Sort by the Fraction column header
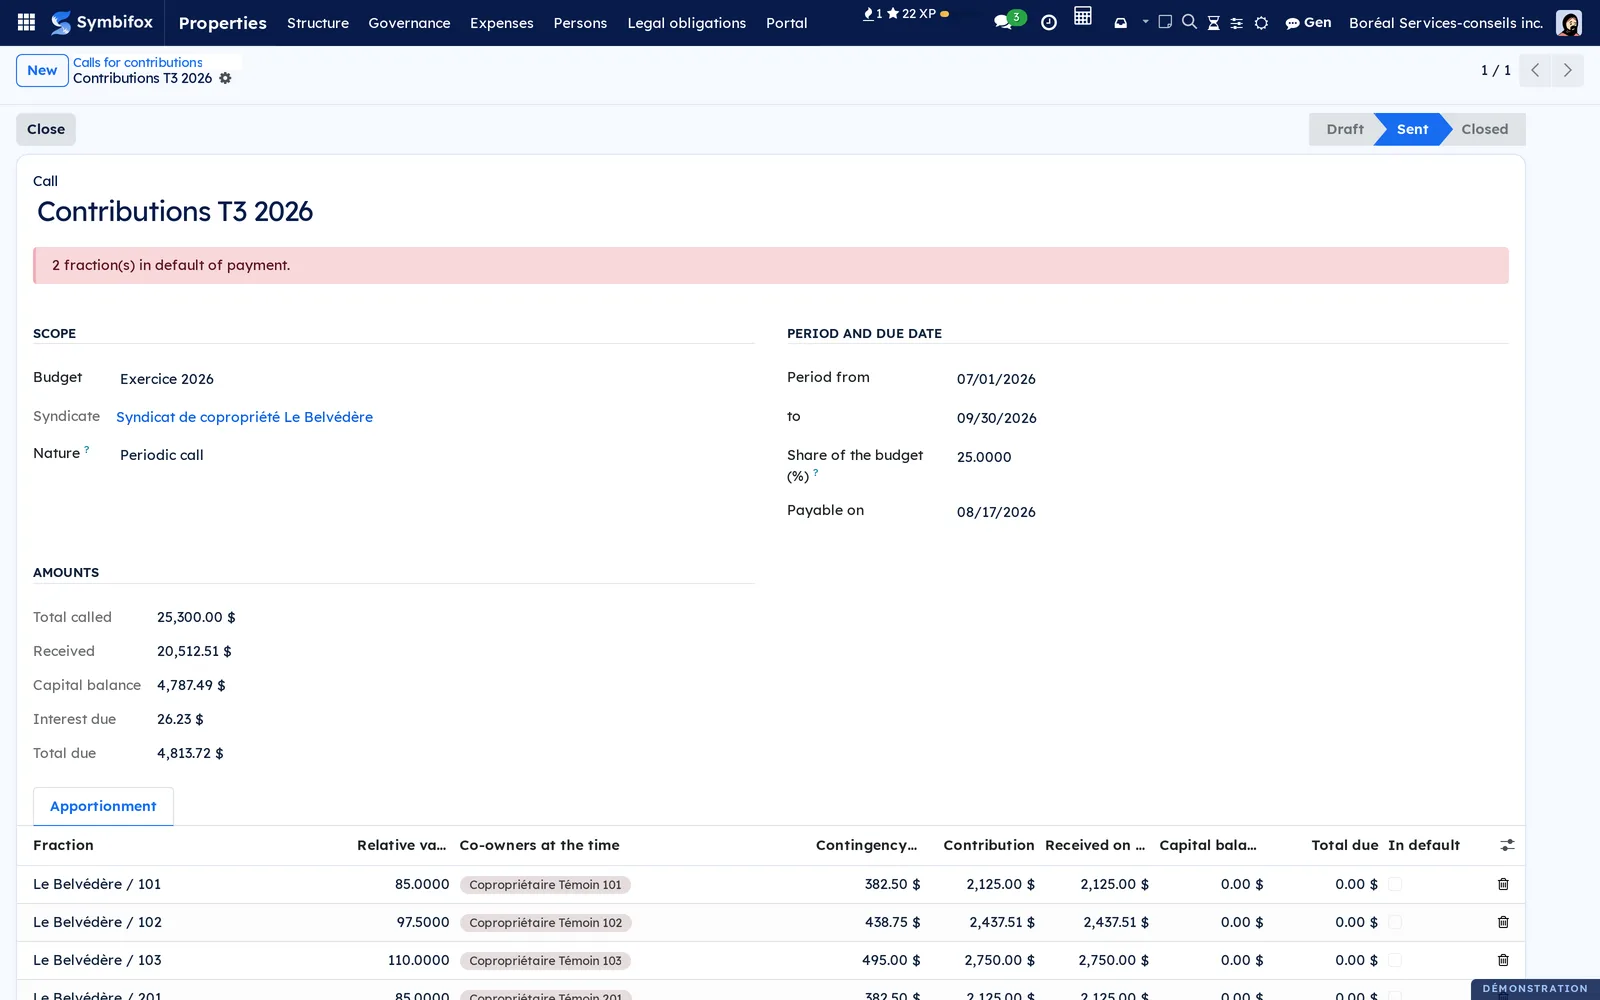 click(63, 845)
